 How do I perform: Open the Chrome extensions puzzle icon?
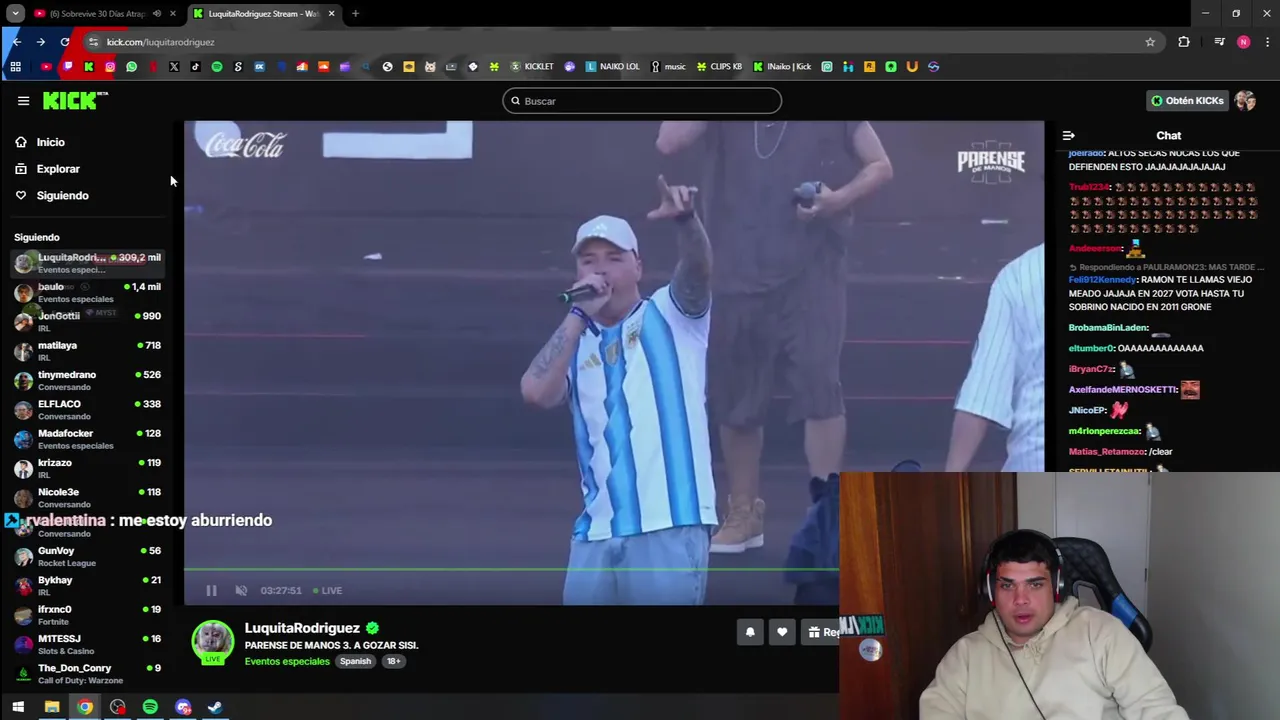click(x=1184, y=42)
